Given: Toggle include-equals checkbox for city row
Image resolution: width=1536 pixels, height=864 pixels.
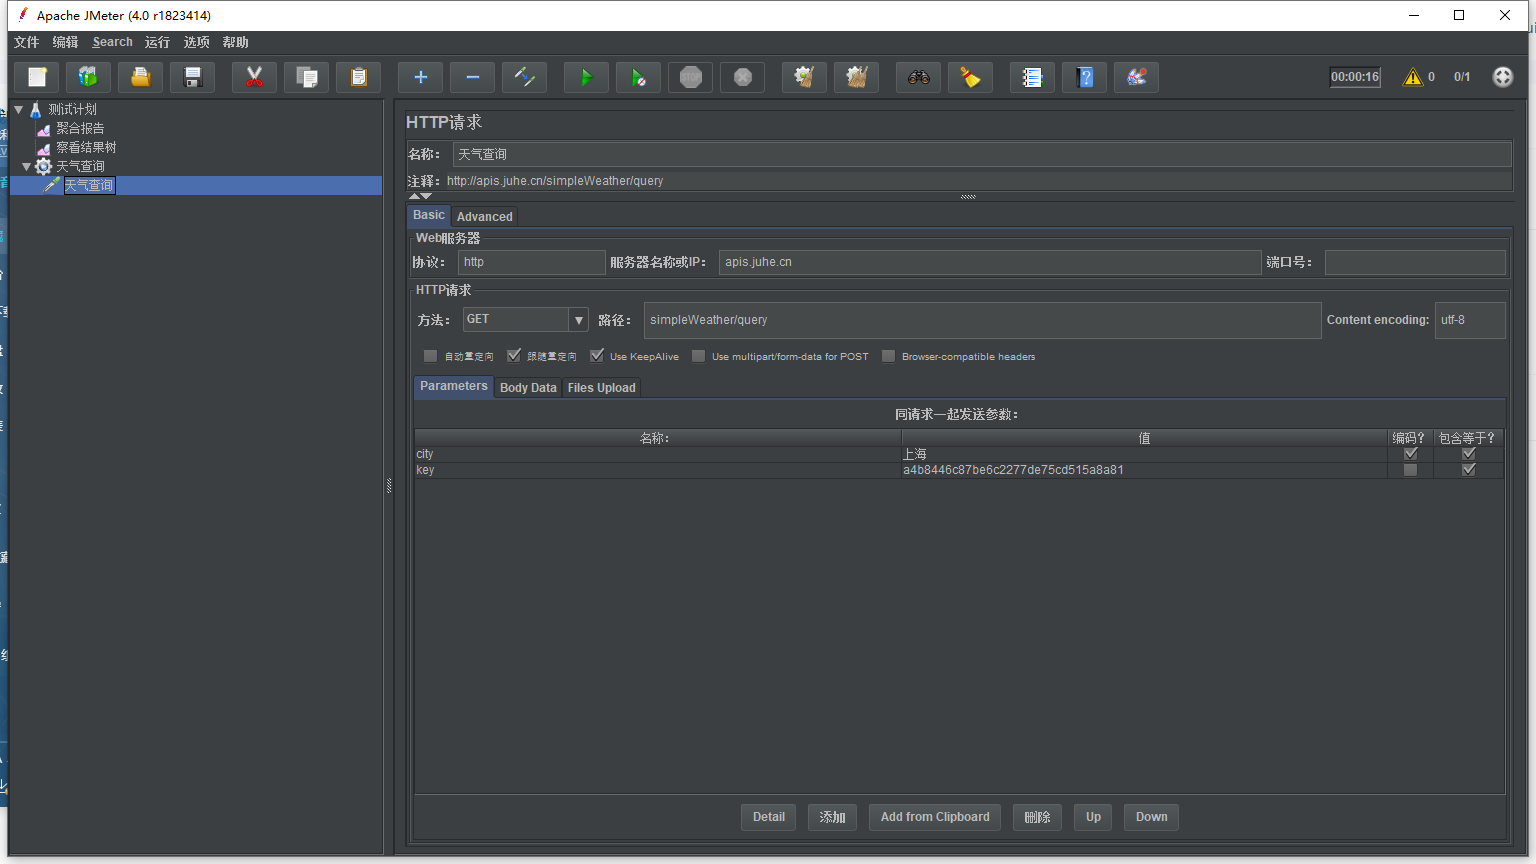Looking at the screenshot, I should 1469,454.
